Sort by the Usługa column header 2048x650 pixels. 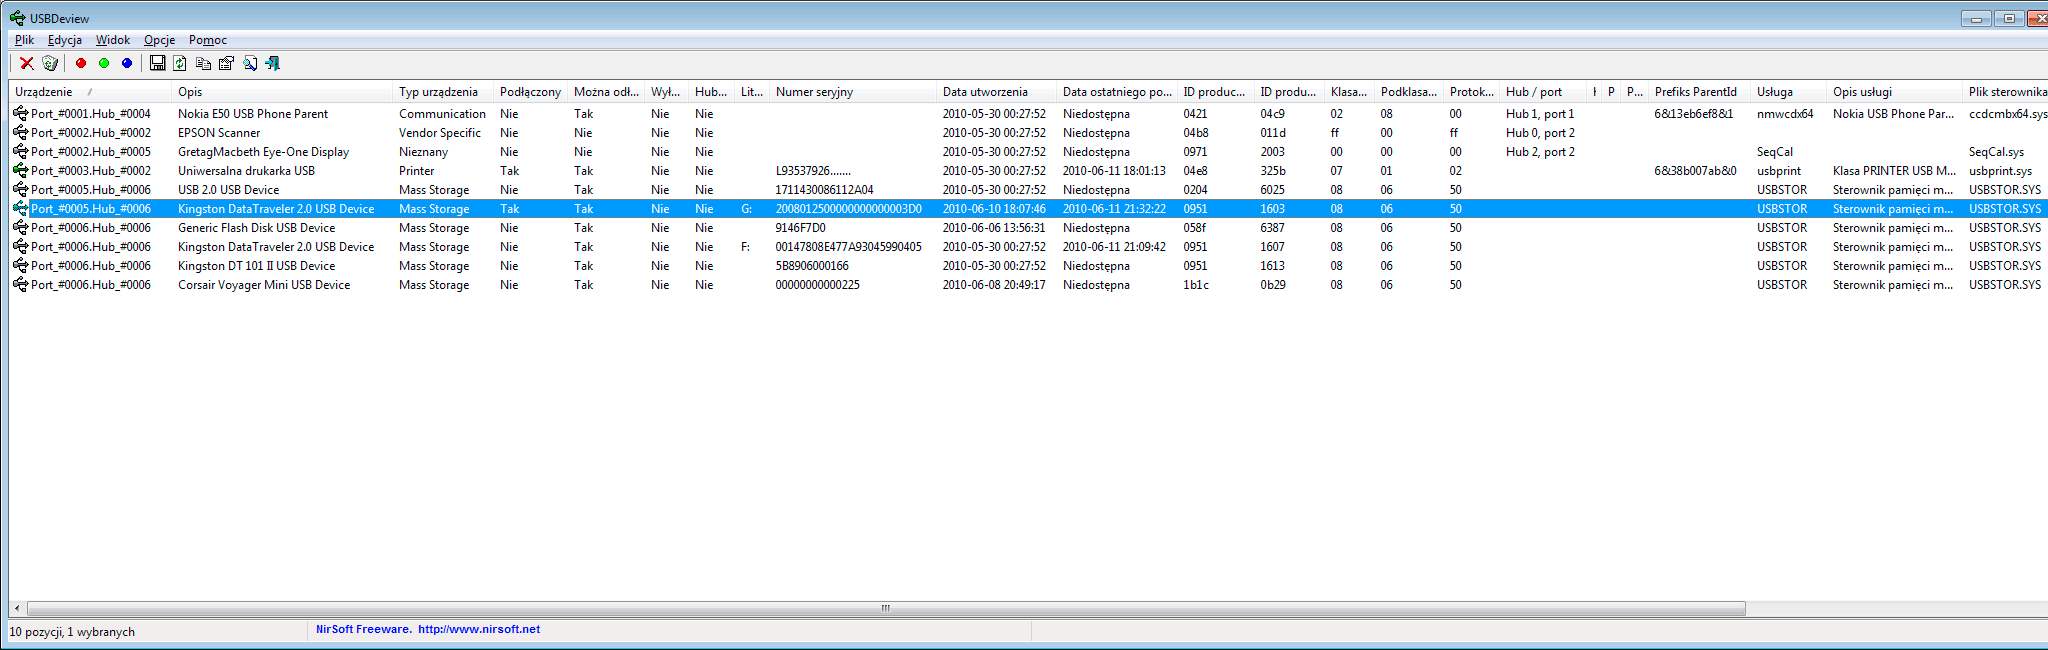tap(1789, 92)
